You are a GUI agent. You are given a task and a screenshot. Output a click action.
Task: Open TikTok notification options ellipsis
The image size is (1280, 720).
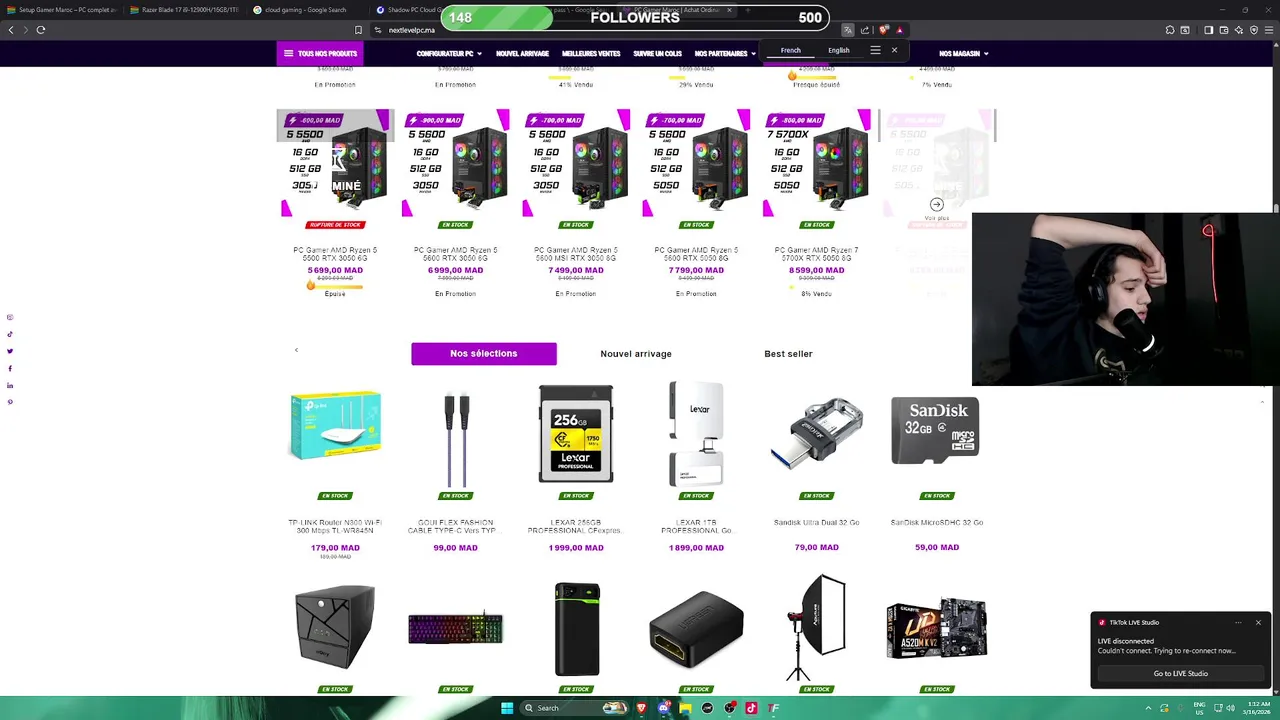point(1238,623)
